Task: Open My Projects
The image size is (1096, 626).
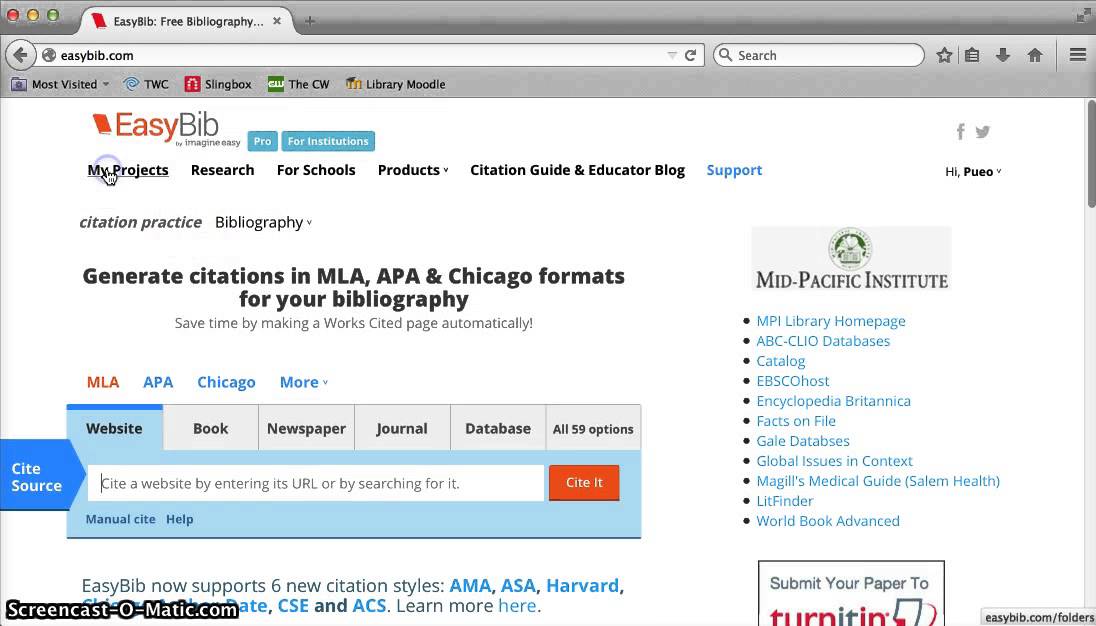Action: pos(128,170)
